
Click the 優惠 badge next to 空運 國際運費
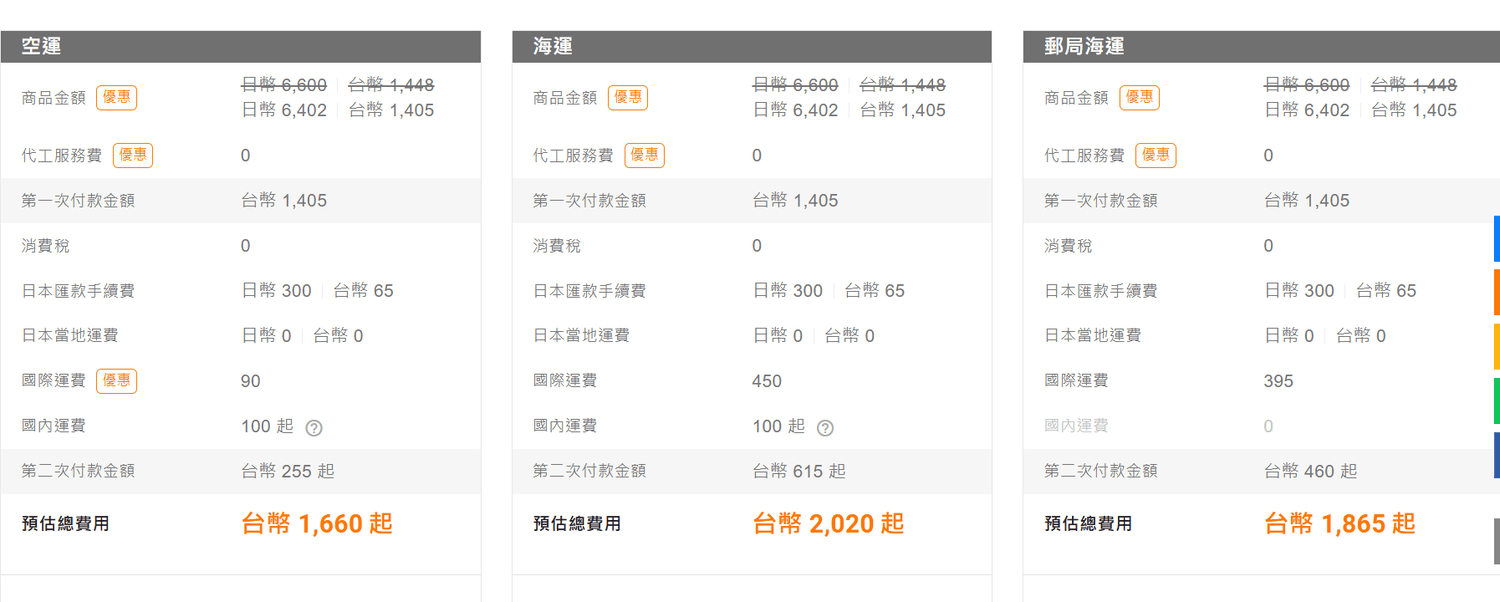117,381
